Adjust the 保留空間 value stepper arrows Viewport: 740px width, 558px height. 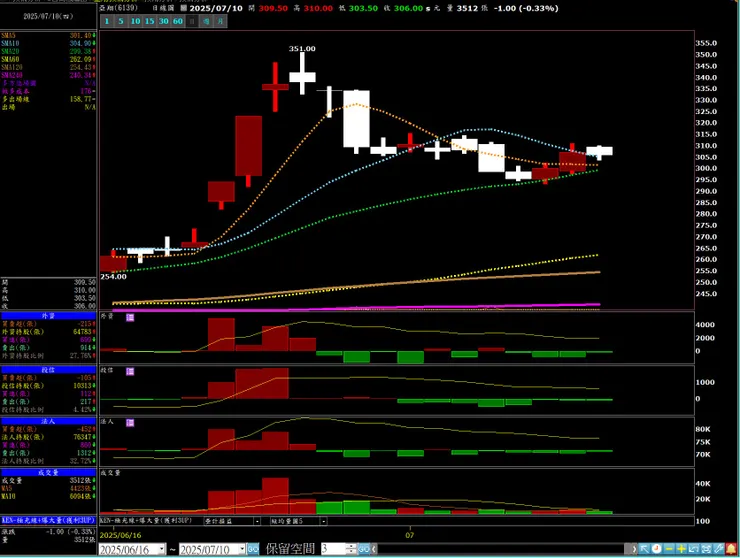click(351, 549)
